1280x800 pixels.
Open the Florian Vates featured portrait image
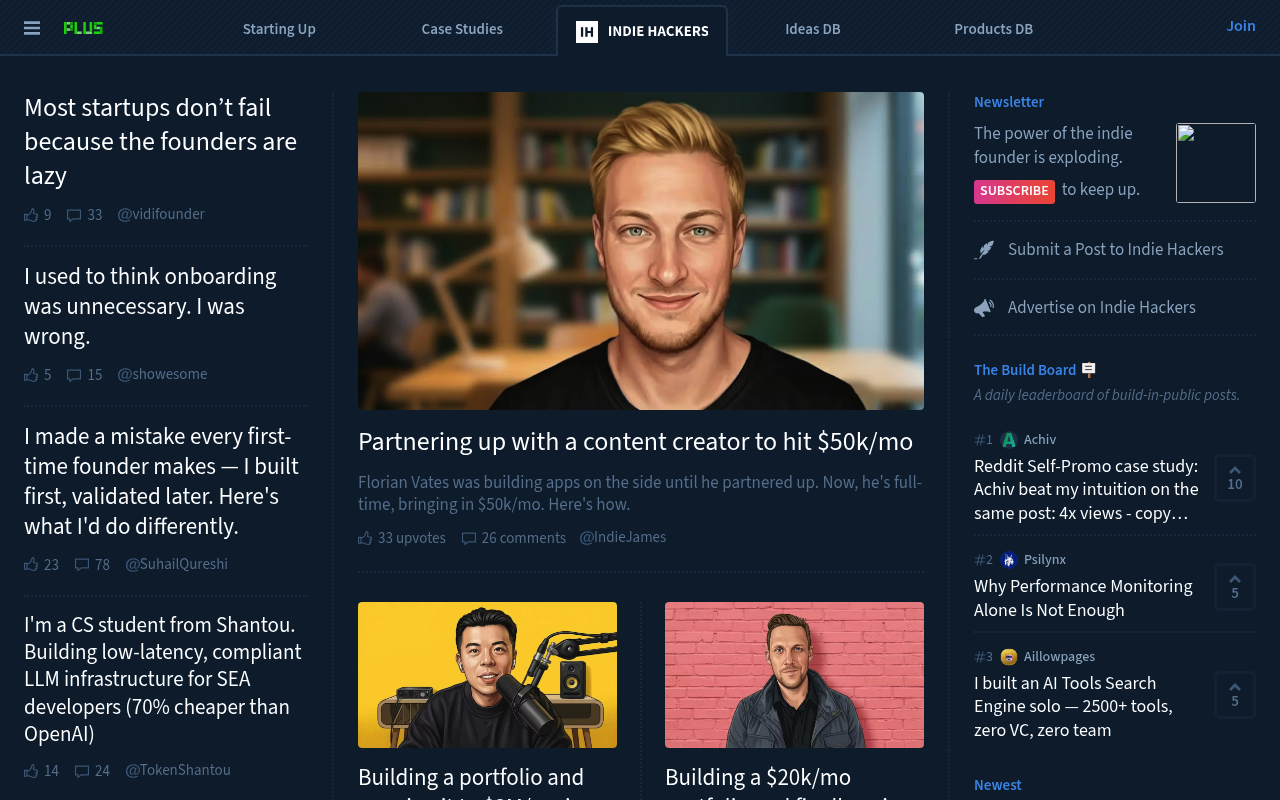click(641, 251)
